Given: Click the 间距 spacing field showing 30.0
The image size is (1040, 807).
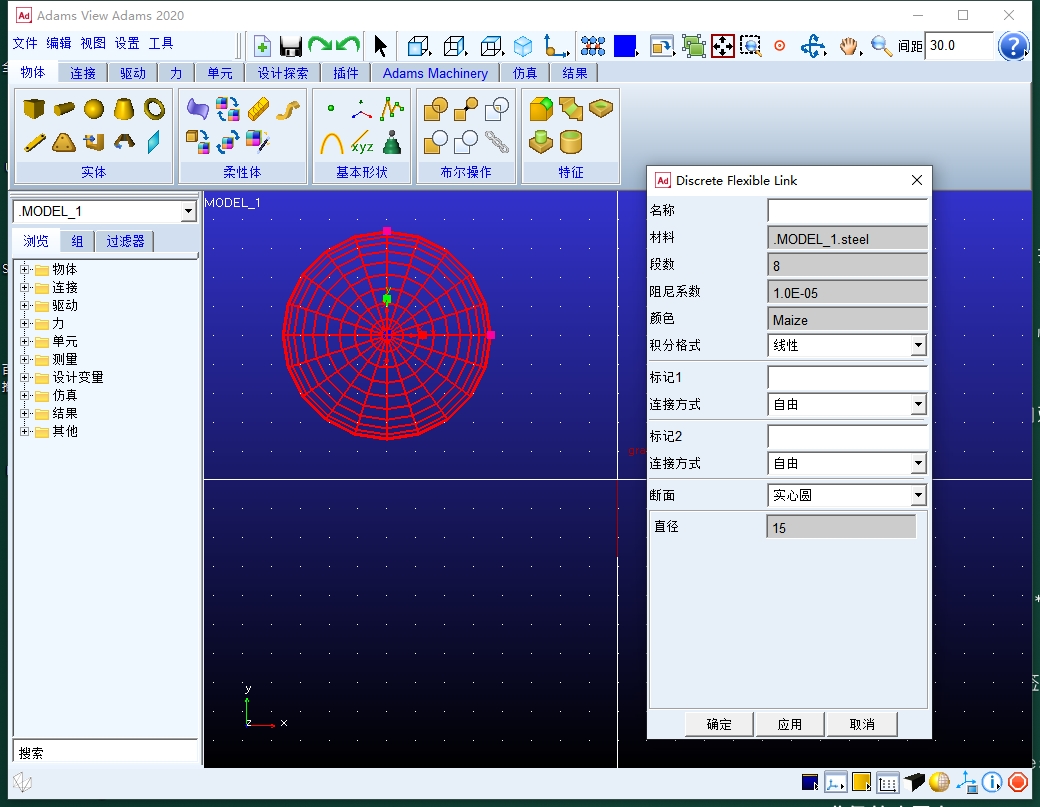Looking at the screenshot, I should pos(958,46).
